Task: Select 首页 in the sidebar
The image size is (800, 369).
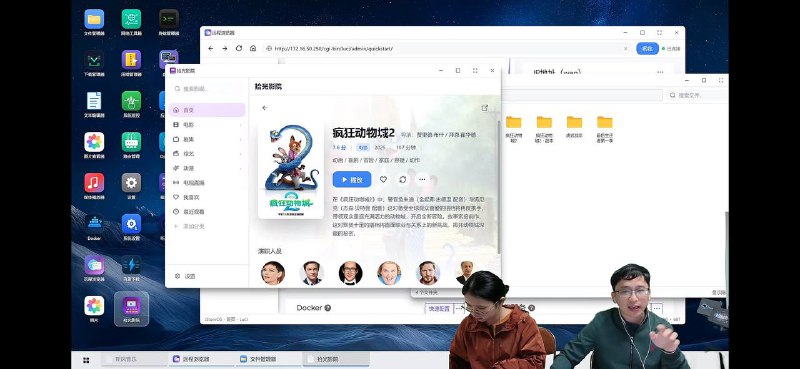Action: 207,110
